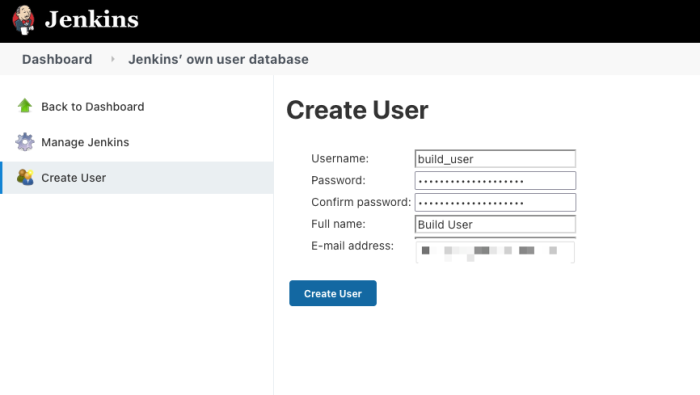
Task: Focus the E-mail address input field
Action: coord(495,250)
